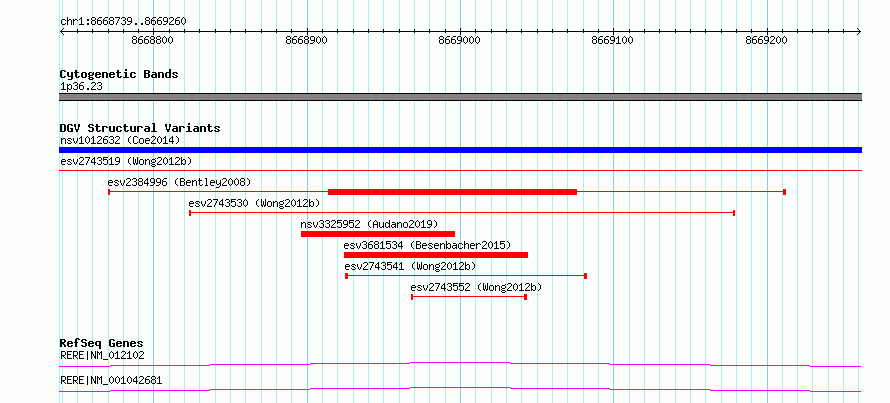Open the RERE|NM_012102 gene label
Screen dimensions: 890x403
coord(102,356)
